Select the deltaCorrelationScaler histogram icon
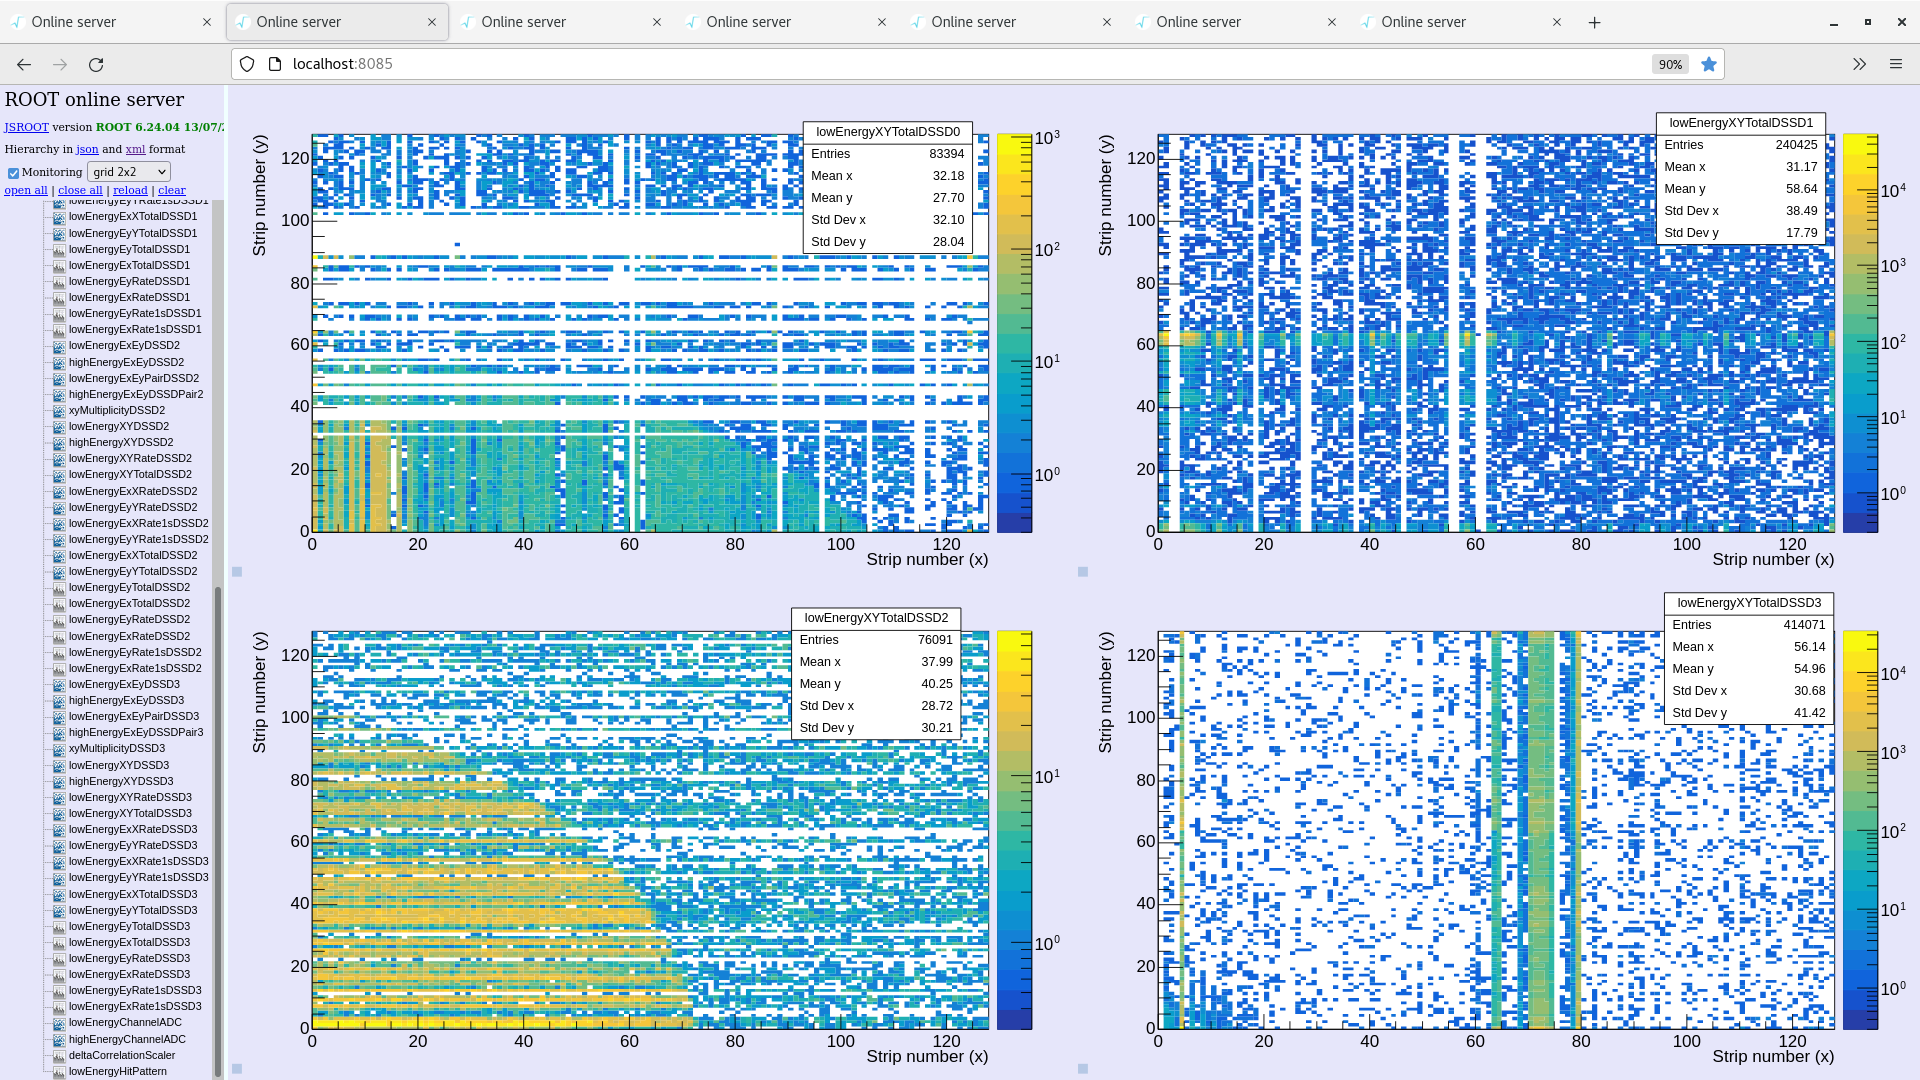The image size is (1920, 1080). tap(58, 1055)
